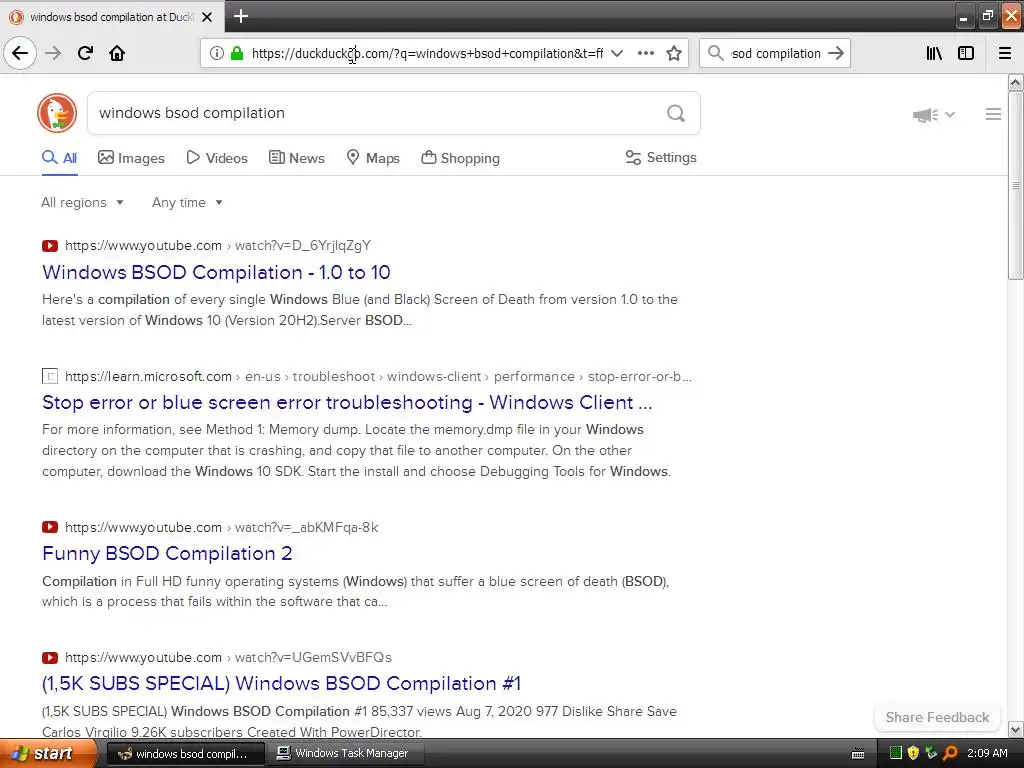Open DuckDuckGo side menu lines icon

click(993, 114)
